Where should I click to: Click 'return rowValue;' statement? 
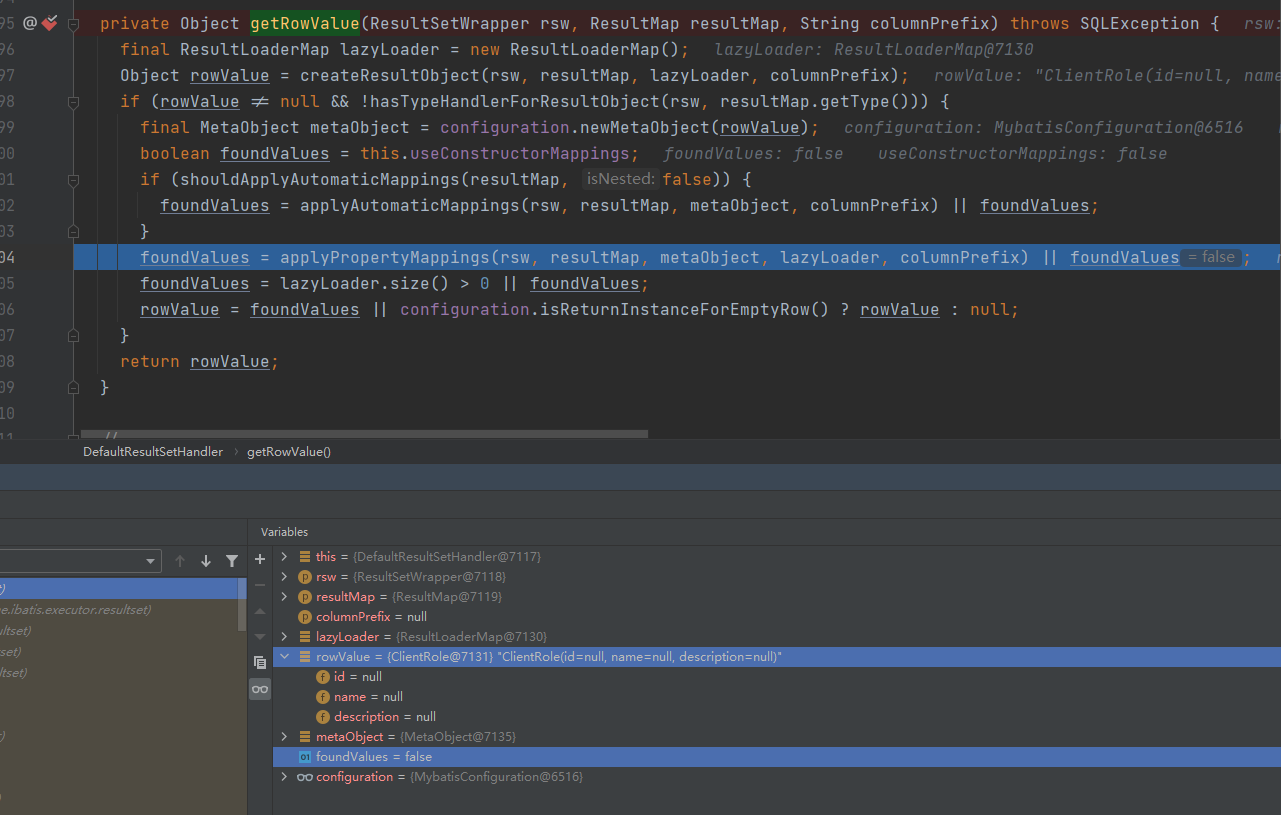click(x=199, y=361)
